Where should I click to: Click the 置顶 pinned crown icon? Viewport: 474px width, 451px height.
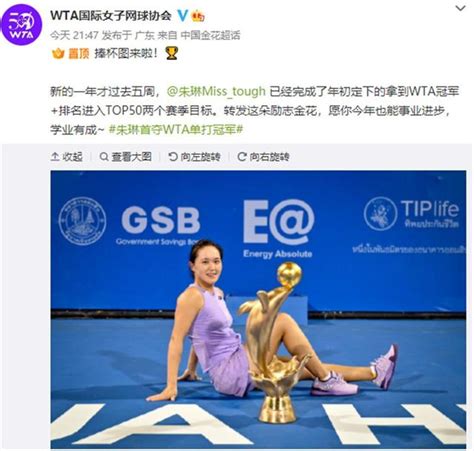pyautogui.click(x=58, y=53)
